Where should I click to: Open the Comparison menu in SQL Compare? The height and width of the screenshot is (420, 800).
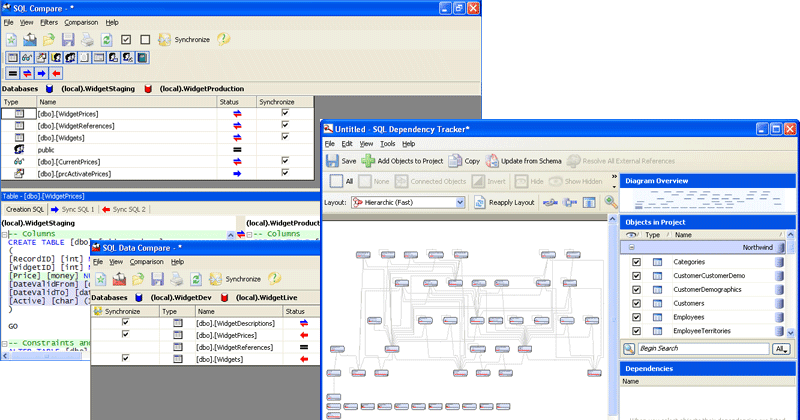[x=81, y=22]
